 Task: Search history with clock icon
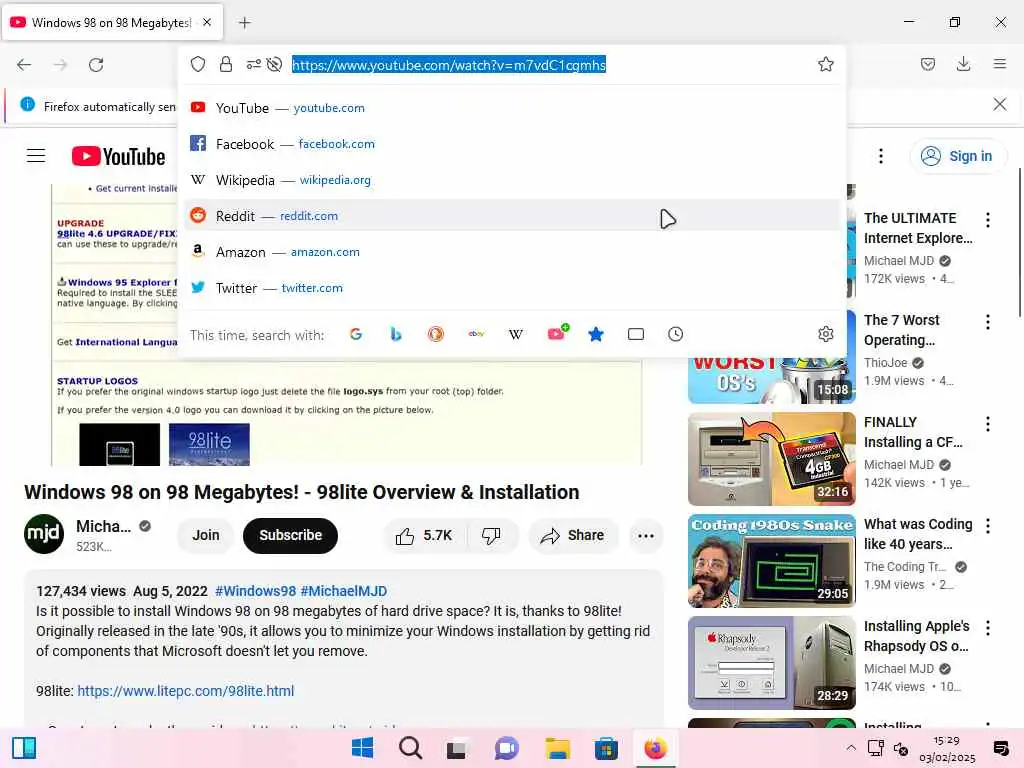pos(675,334)
